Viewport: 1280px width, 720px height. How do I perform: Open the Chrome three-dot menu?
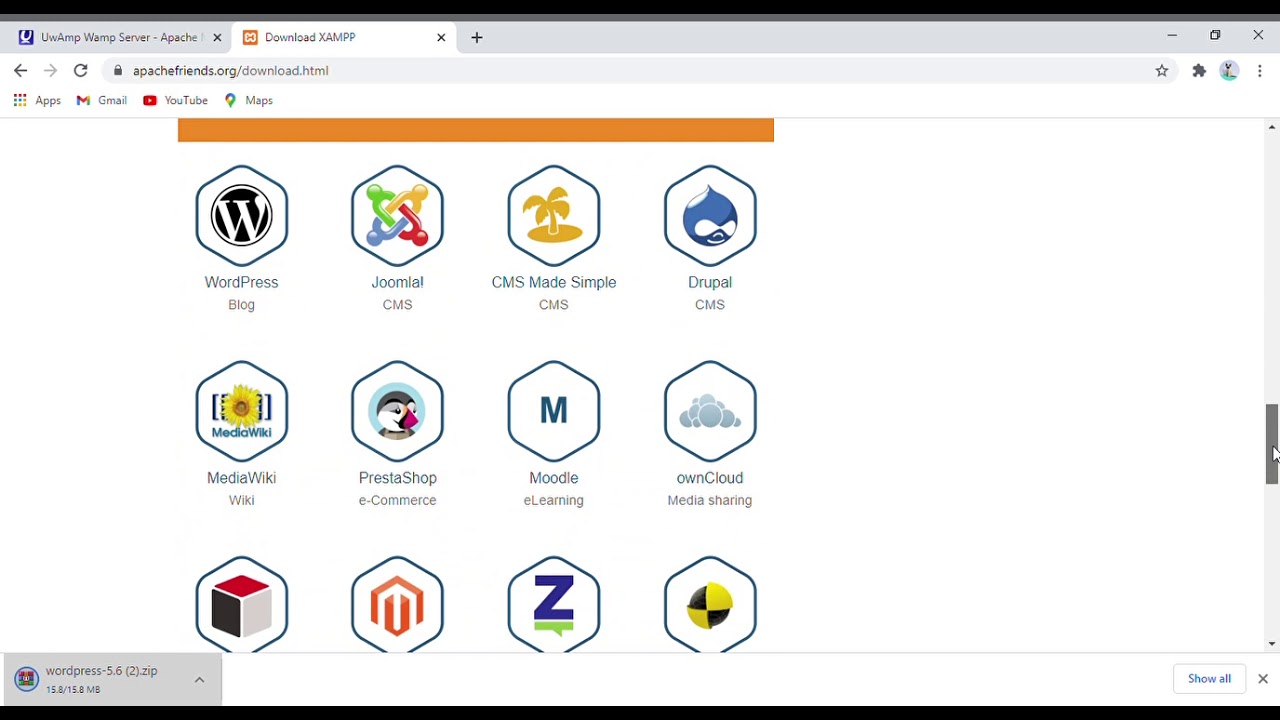pyautogui.click(x=1260, y=71)
